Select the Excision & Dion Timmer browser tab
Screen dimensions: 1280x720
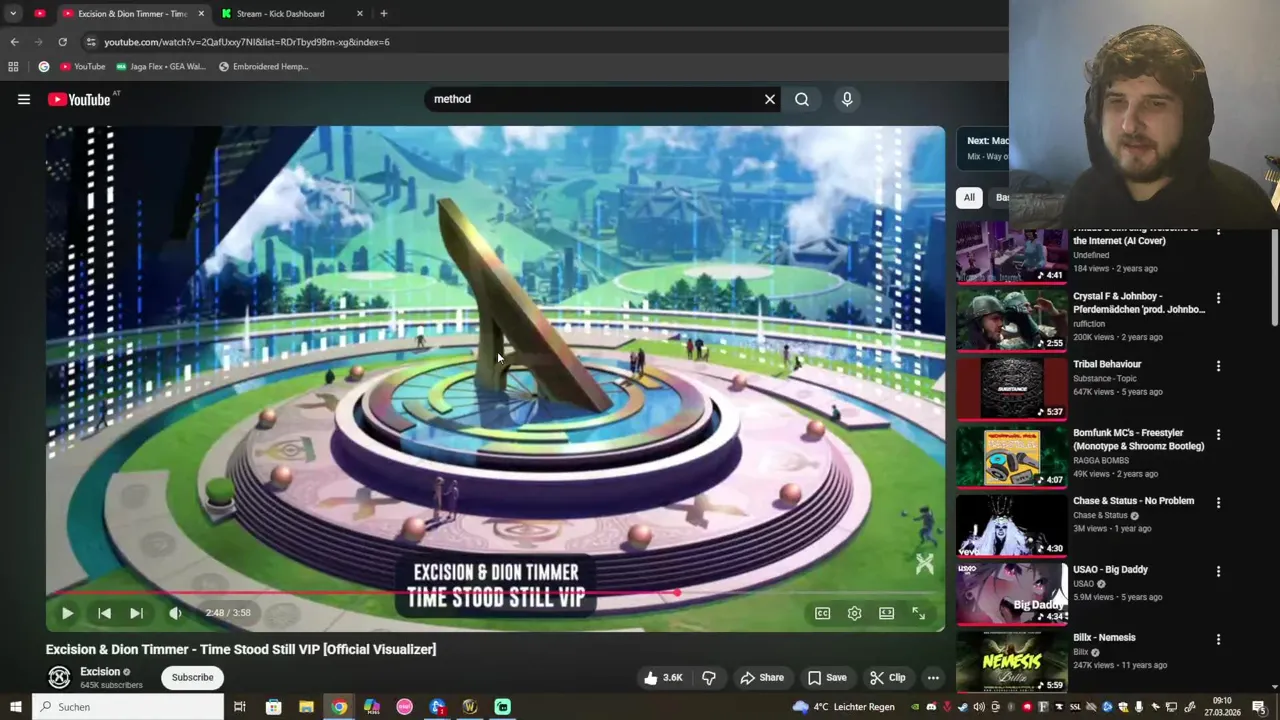132,14
